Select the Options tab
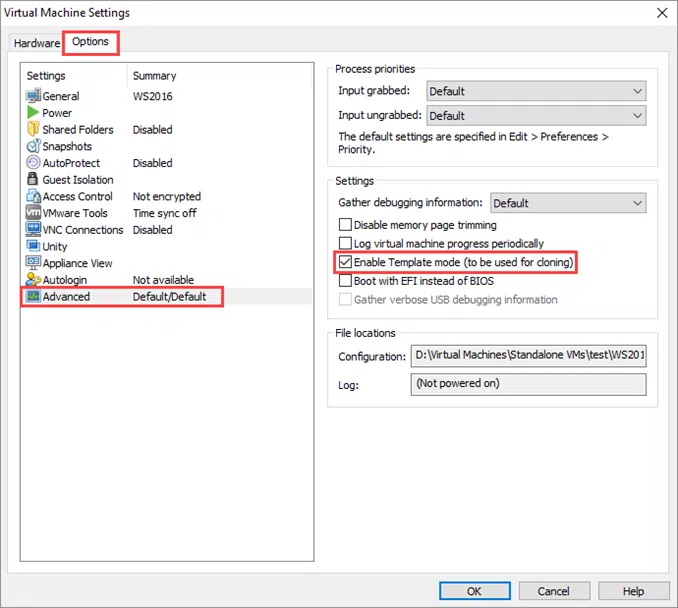 tap(90, 42)
